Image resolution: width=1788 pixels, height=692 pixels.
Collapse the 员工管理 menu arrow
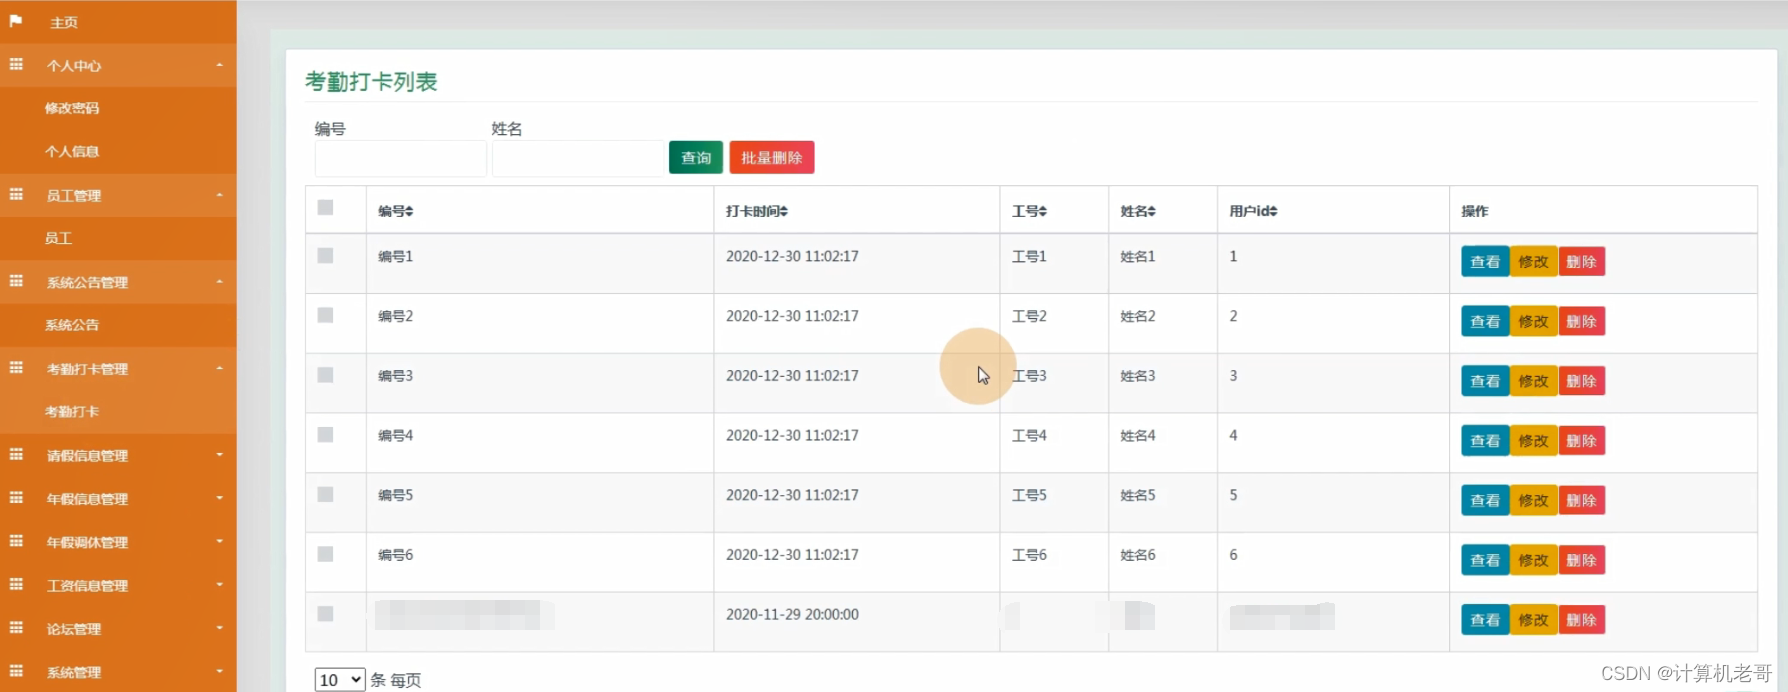(219, 195)
